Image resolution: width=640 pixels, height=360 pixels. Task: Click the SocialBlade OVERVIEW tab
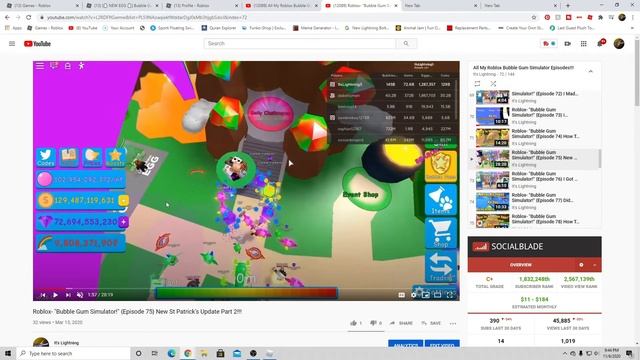coord(521,265)
